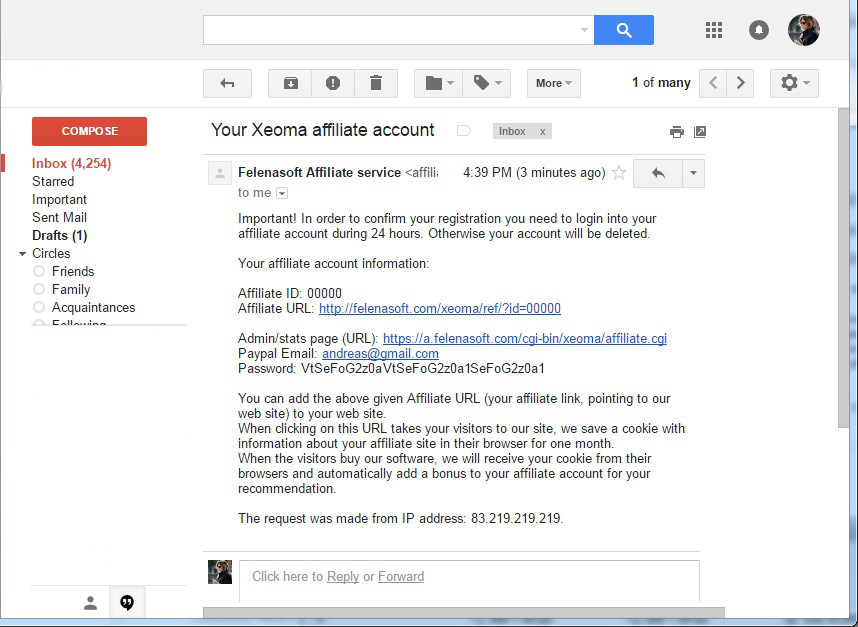Expand the More actions dropdown
858x627 pixels.
click(554, 83)
